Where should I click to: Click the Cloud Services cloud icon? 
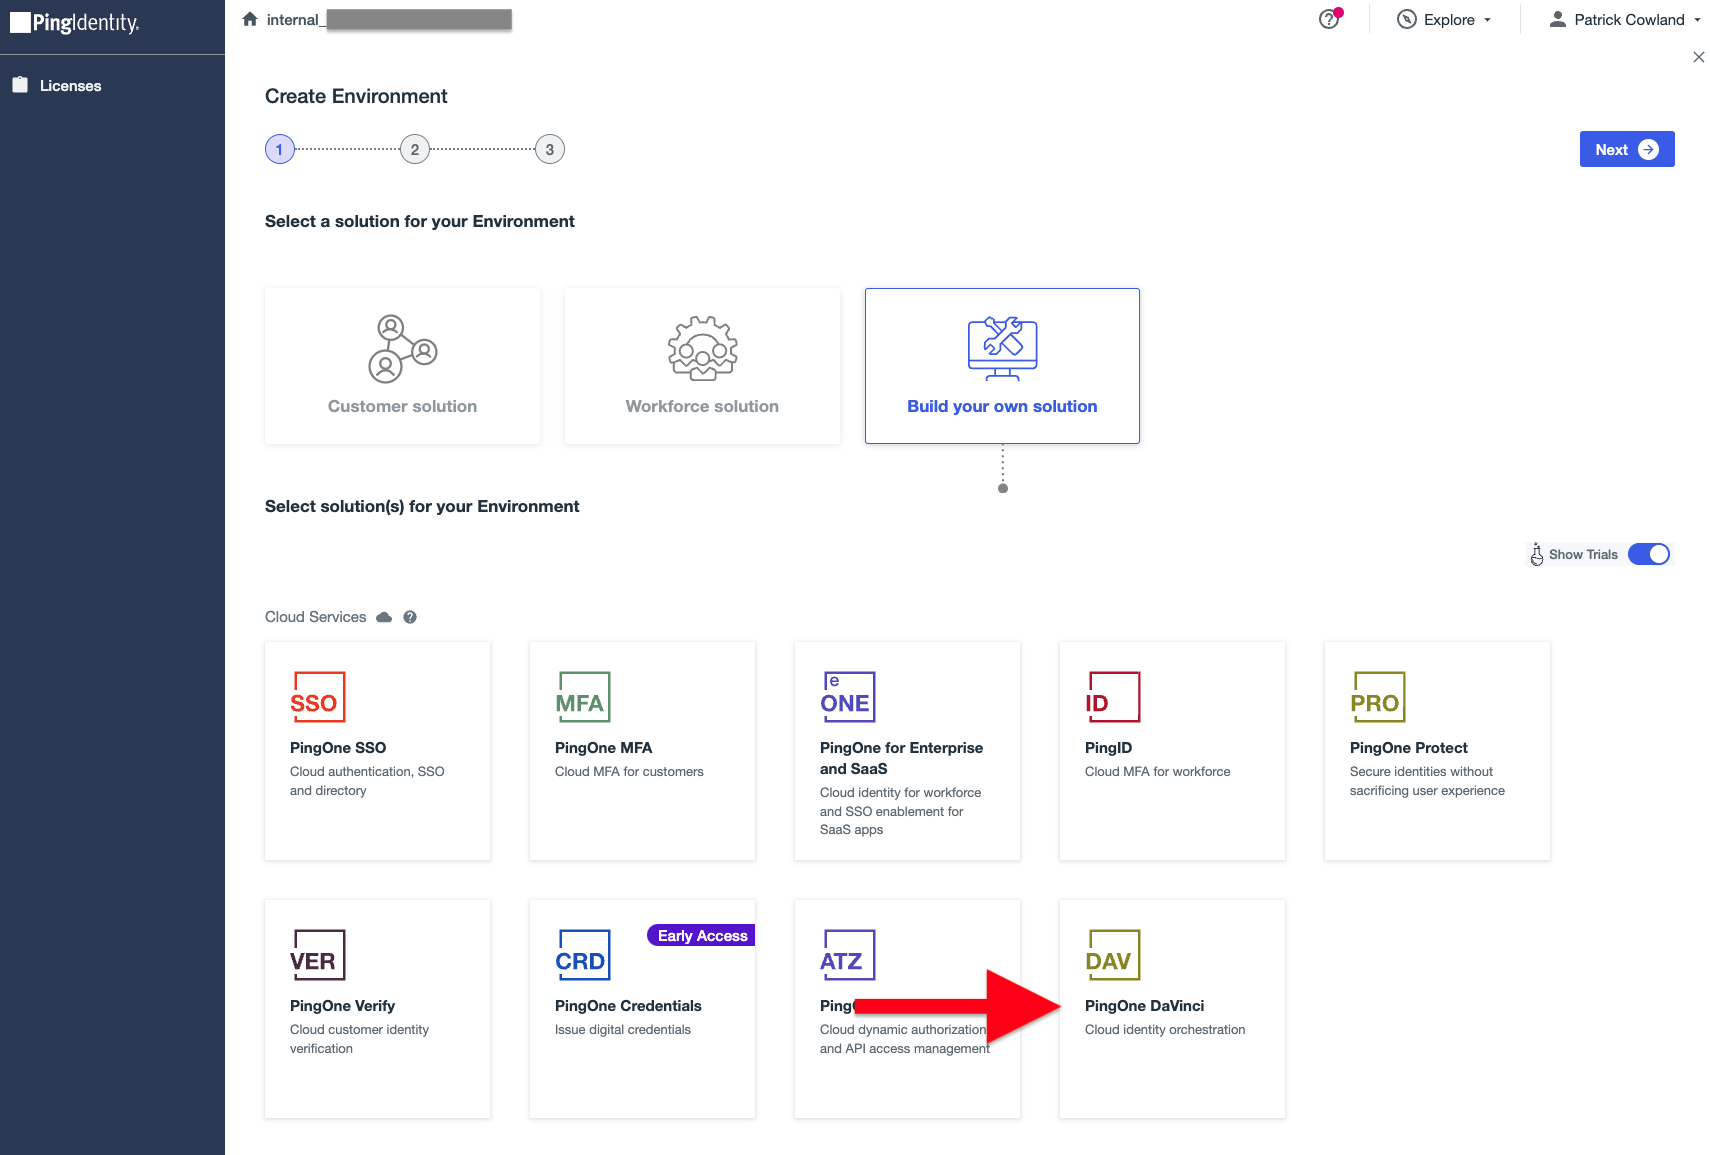pos(384,617)
